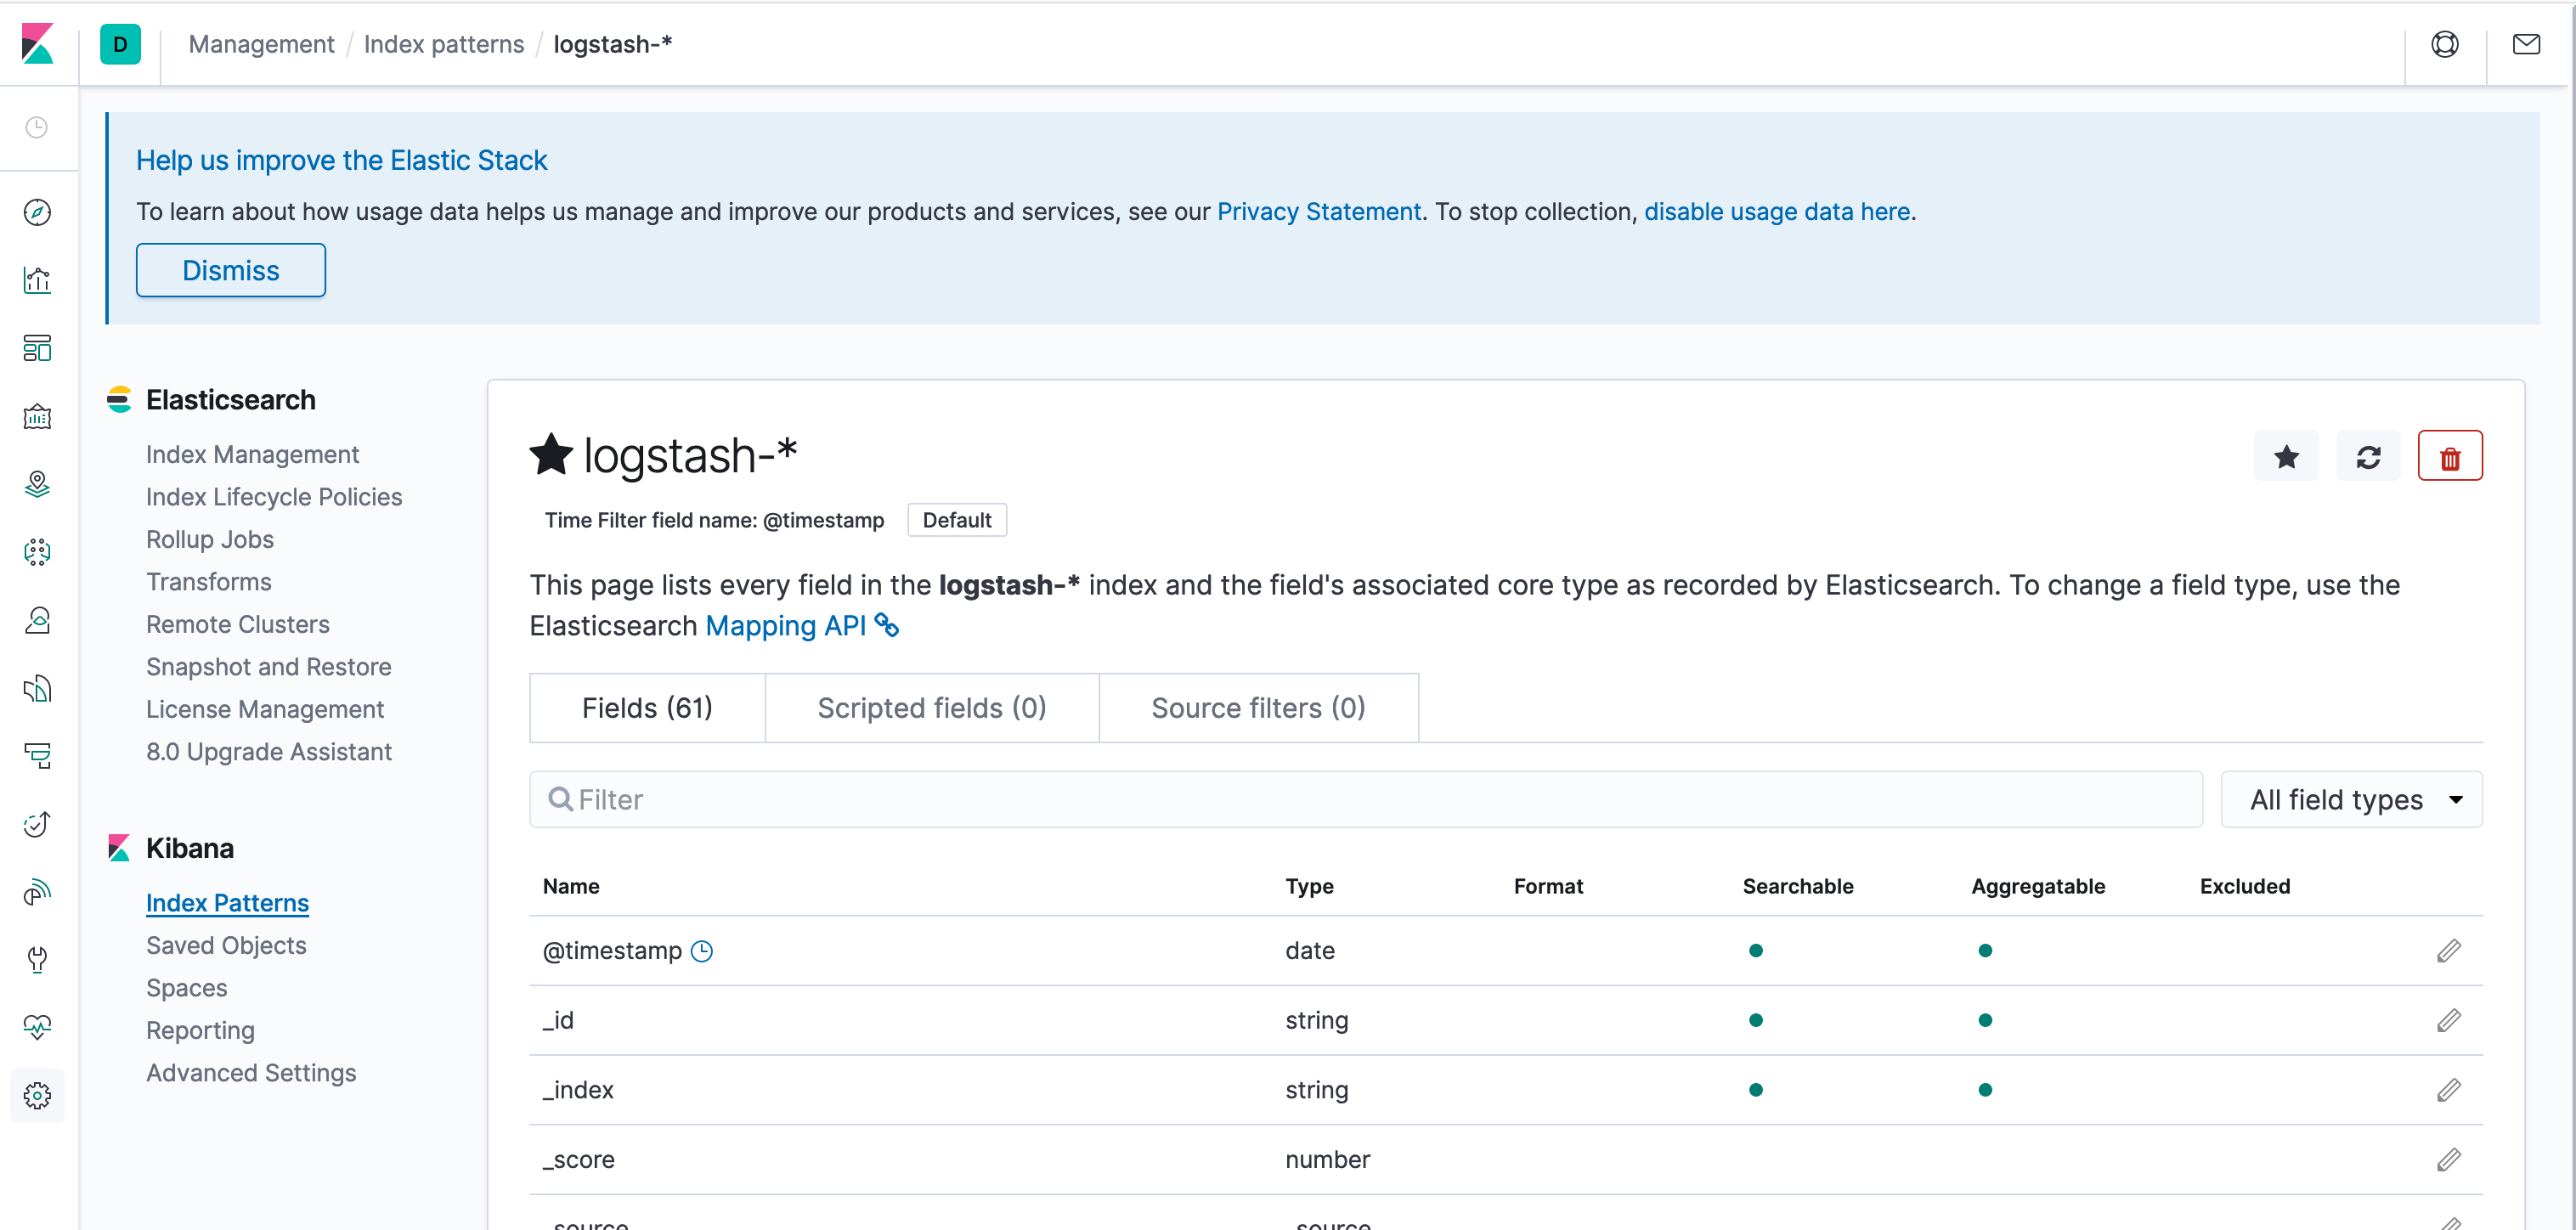Viewport: 2576px width, 1230px height.
Task: Open Advanced Settings
Action: coord(251,1073)
